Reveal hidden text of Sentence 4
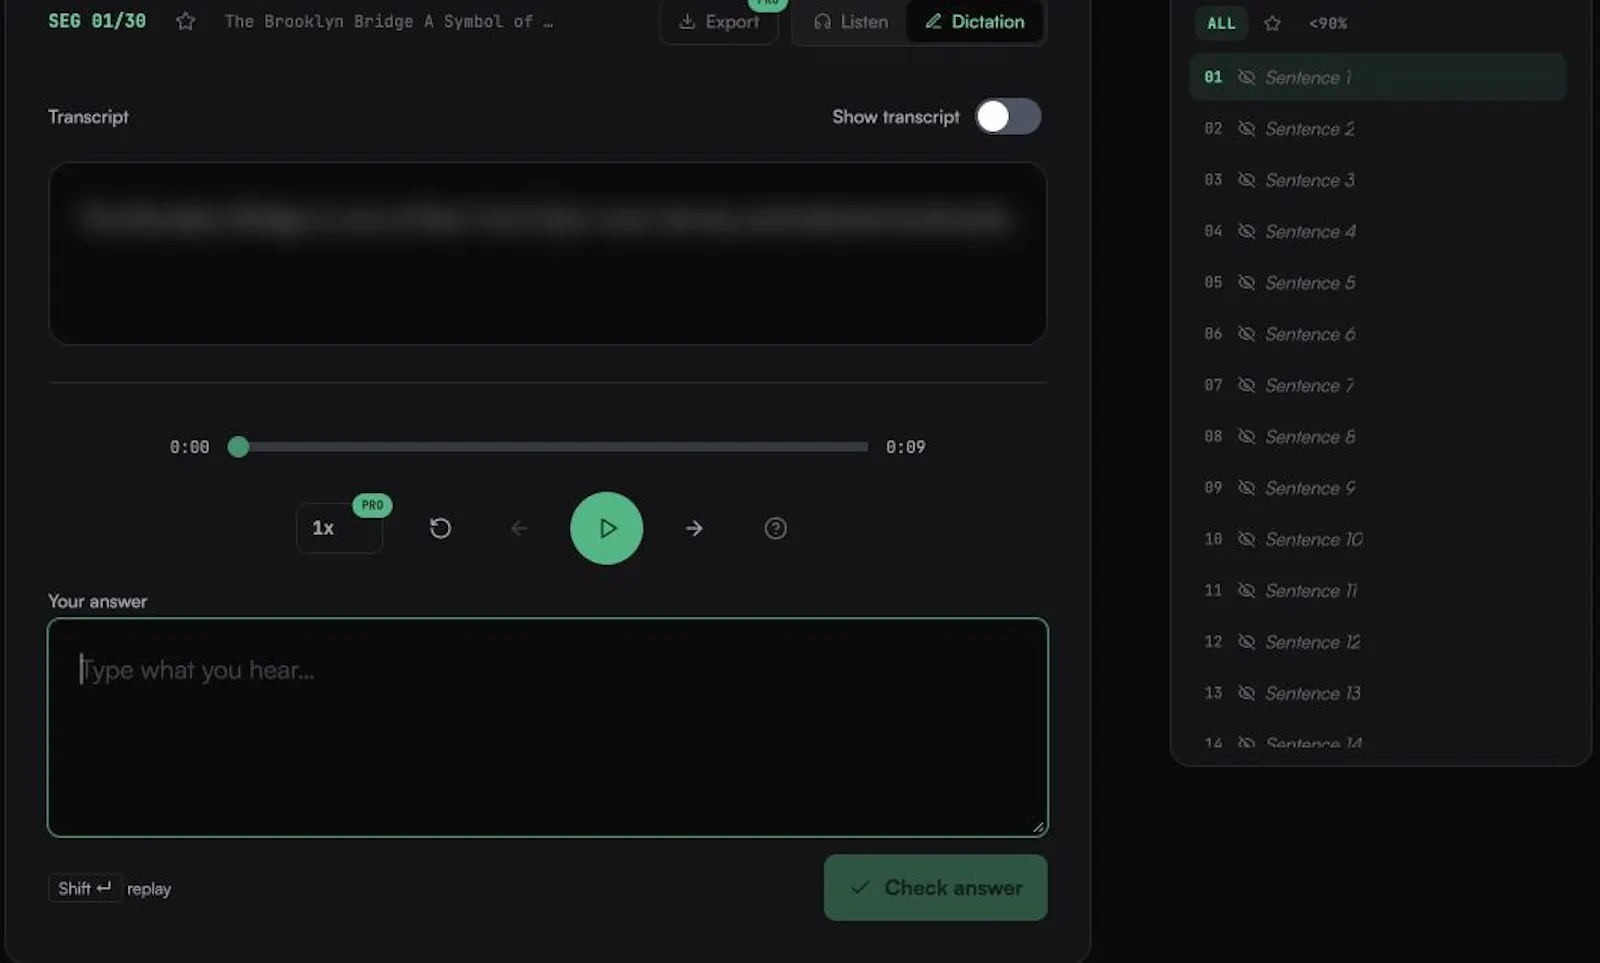The width and height of the screenshot is (1600, 963). (1246, 231)
